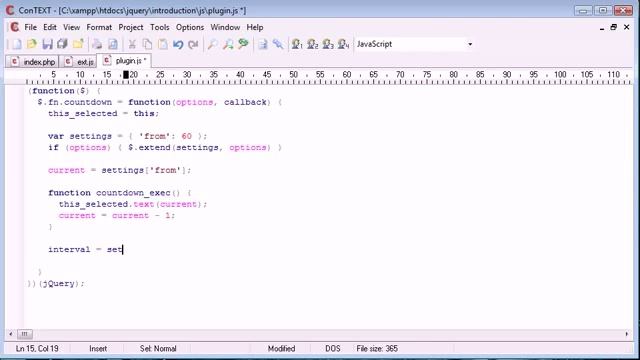Open the Window menu
The image size is (640, 360).
pyautogui.click(x=225, y=27)
